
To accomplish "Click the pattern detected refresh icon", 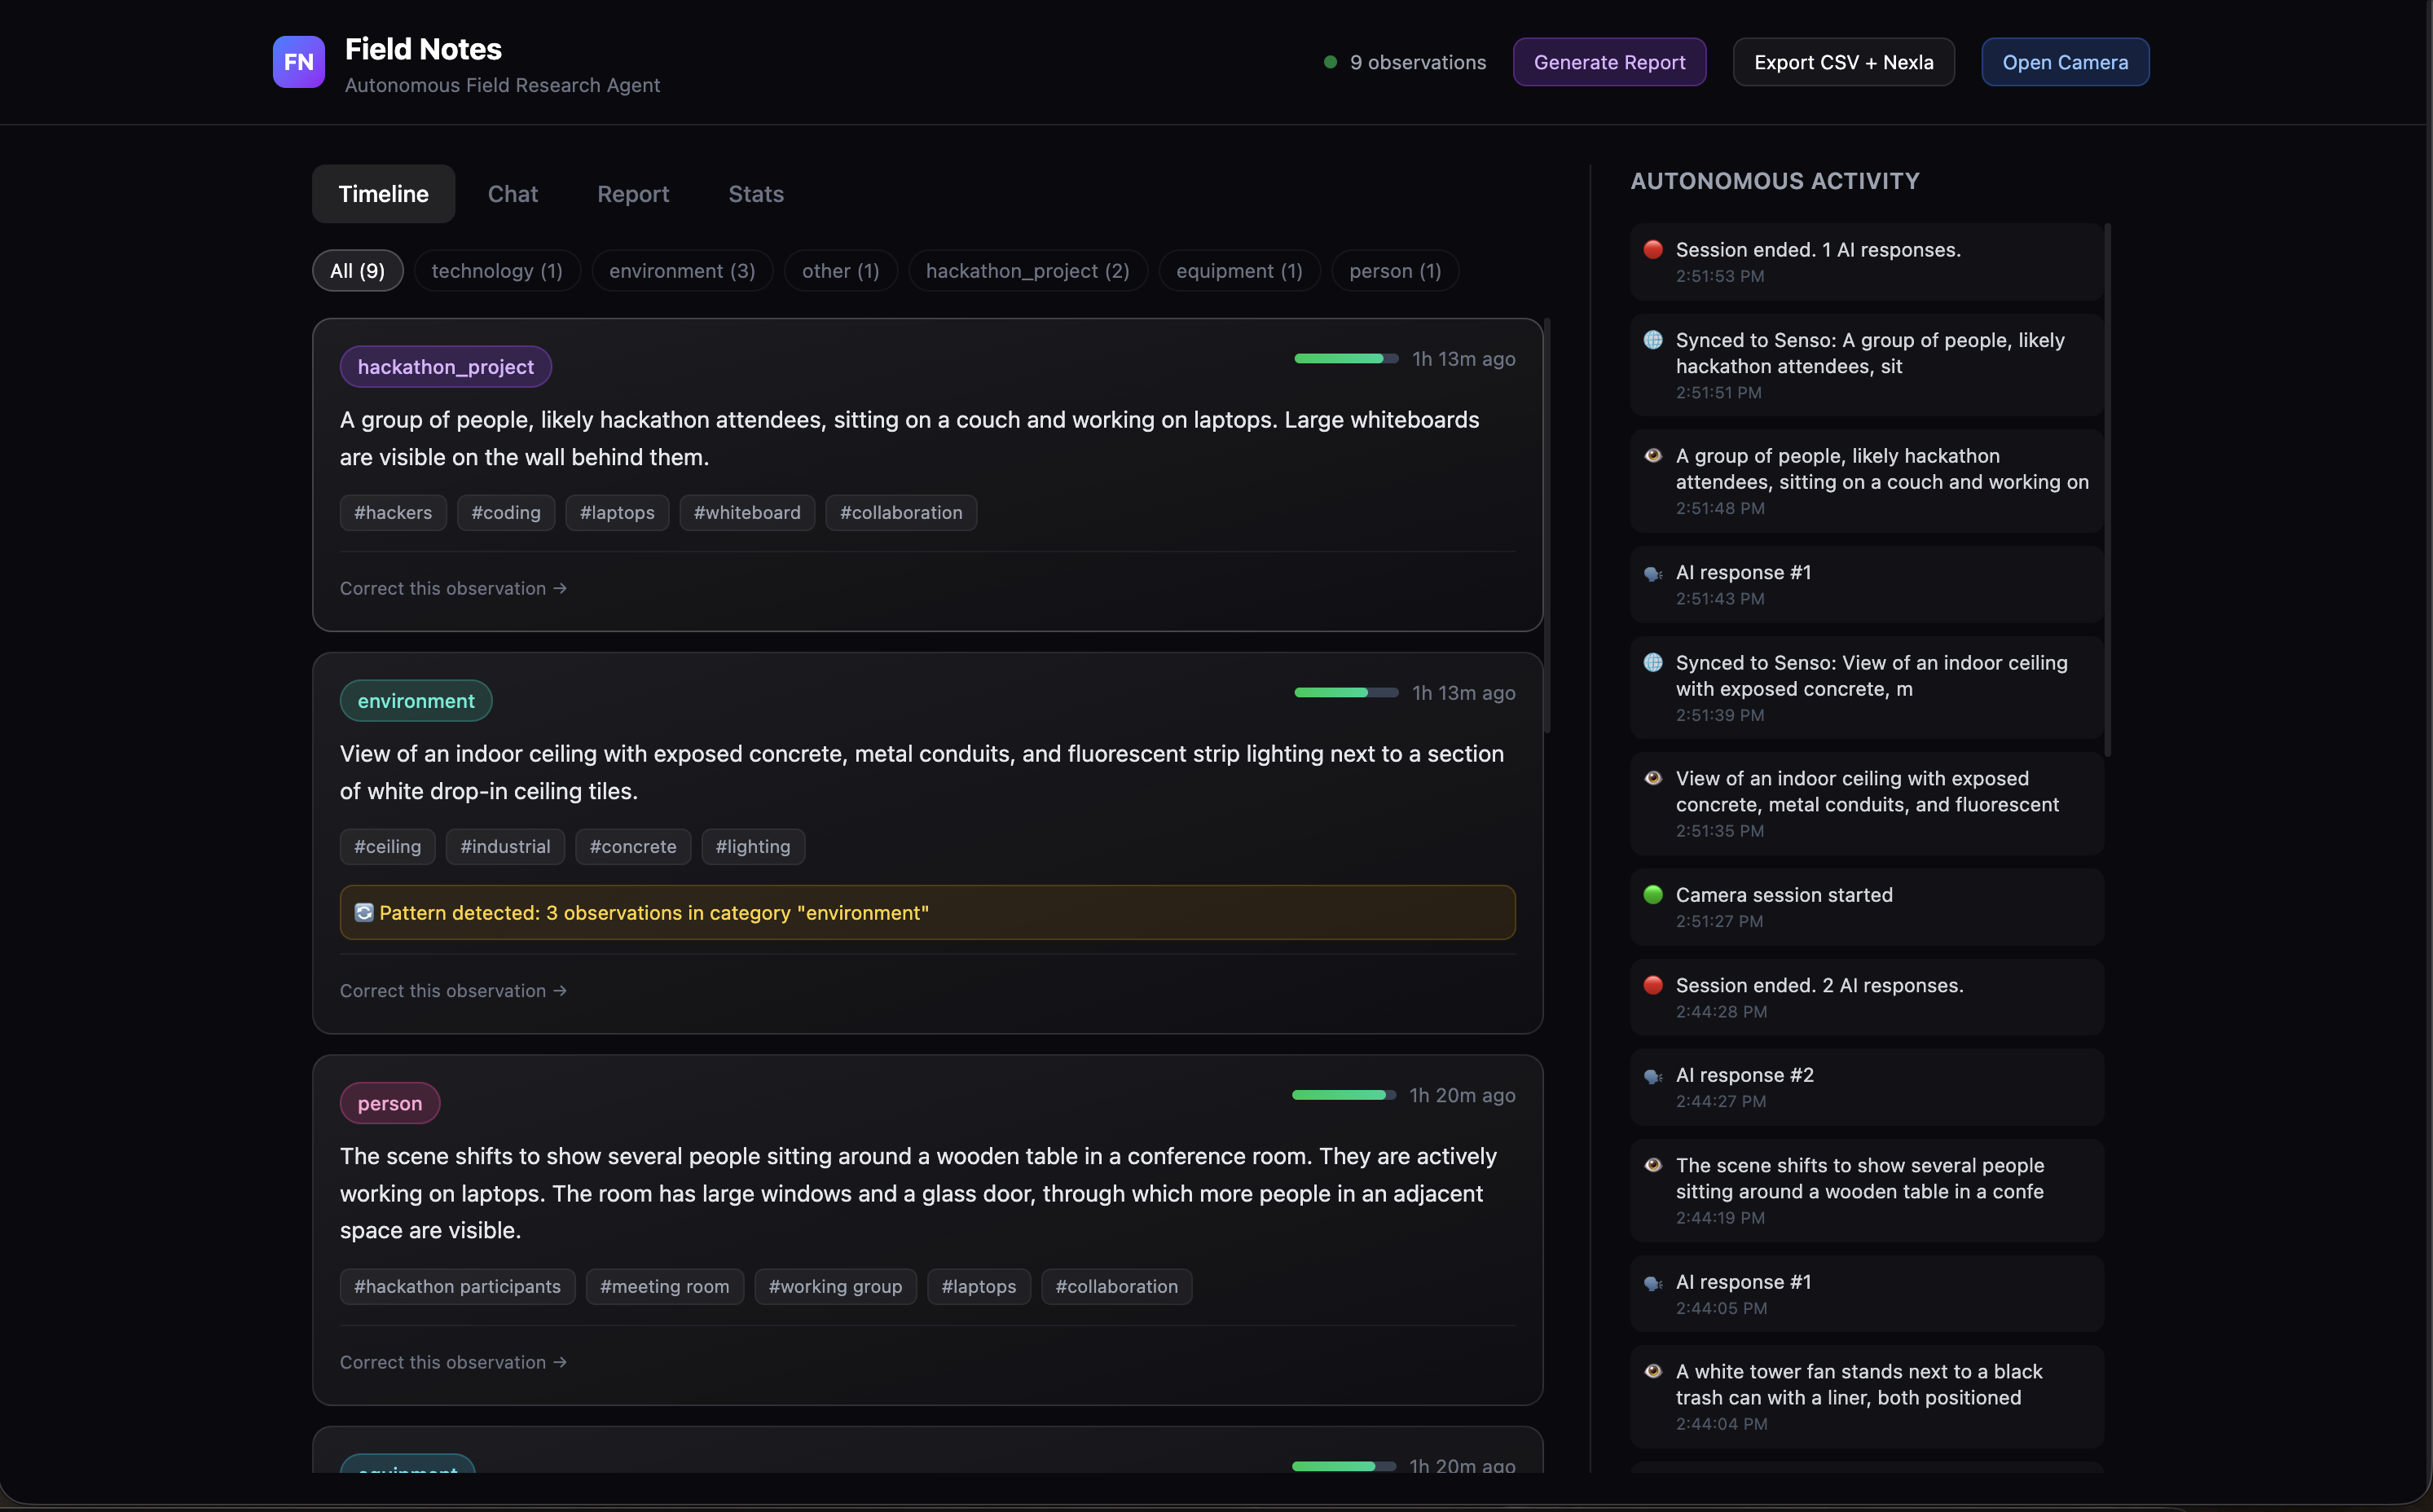I will [x=364, y=913].
